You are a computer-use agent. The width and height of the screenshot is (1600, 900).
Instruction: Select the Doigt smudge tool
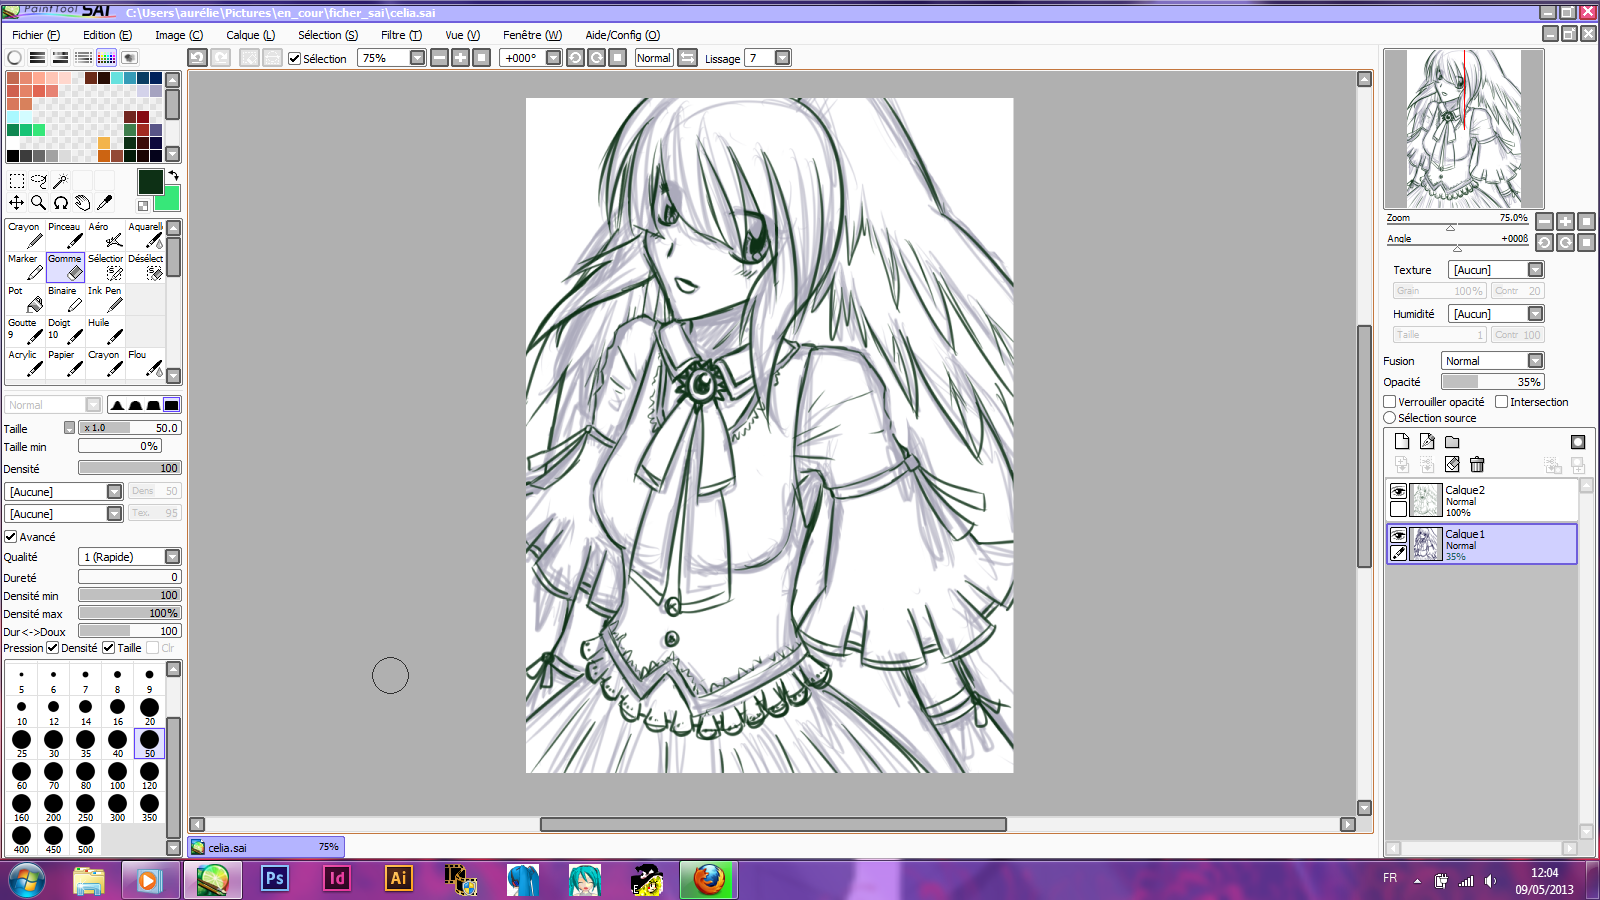(65, 331)
